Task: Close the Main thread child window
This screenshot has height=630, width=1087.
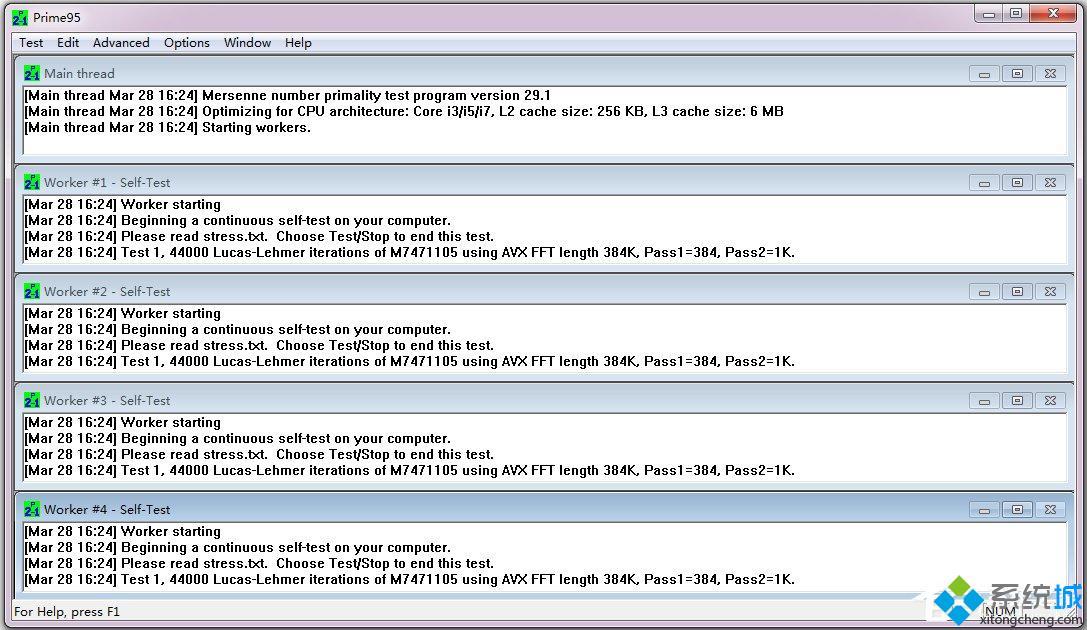Action: [1050, 73]
